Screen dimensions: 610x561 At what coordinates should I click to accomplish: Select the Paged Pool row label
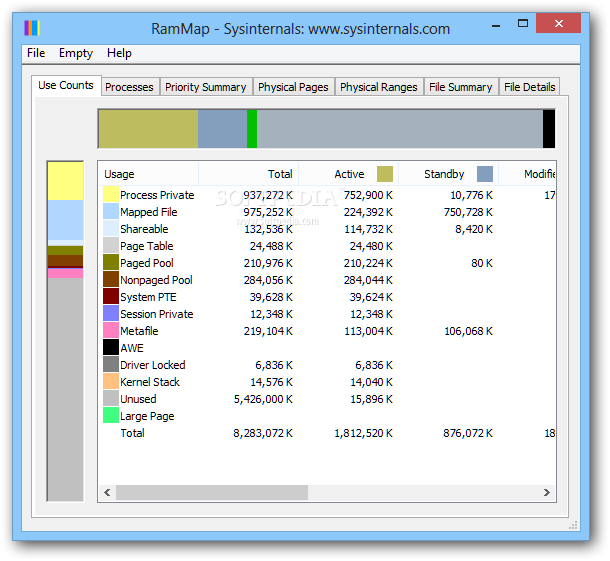point(147,263)
